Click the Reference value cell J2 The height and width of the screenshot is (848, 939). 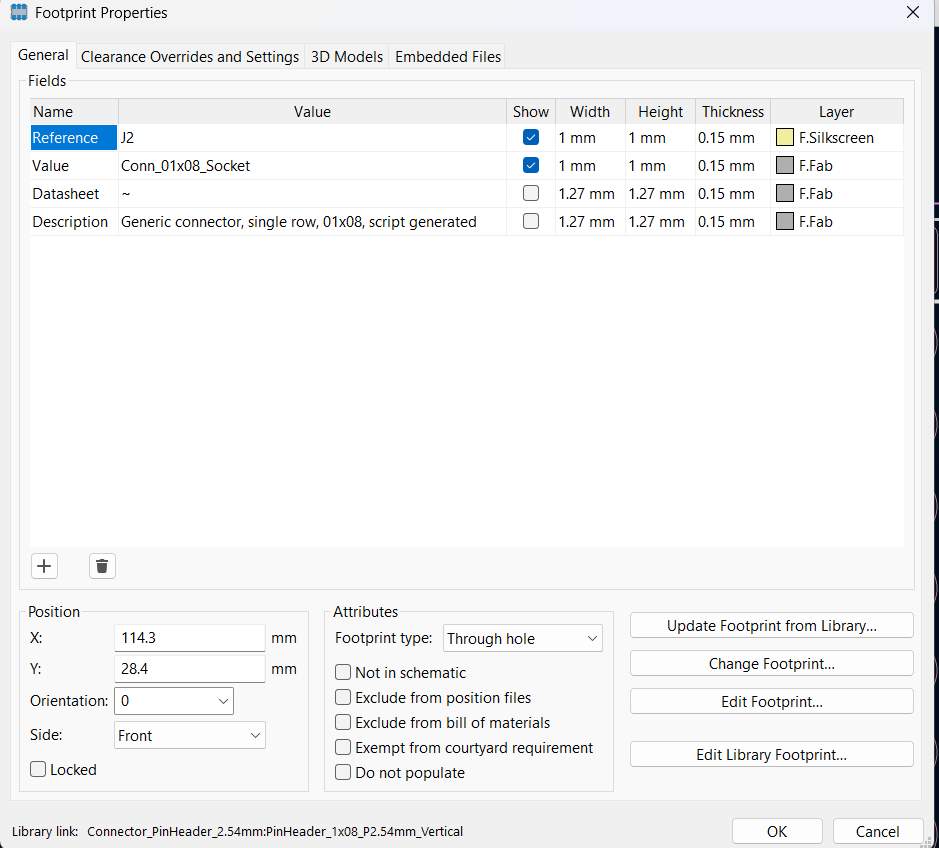[x=312, y=137]
